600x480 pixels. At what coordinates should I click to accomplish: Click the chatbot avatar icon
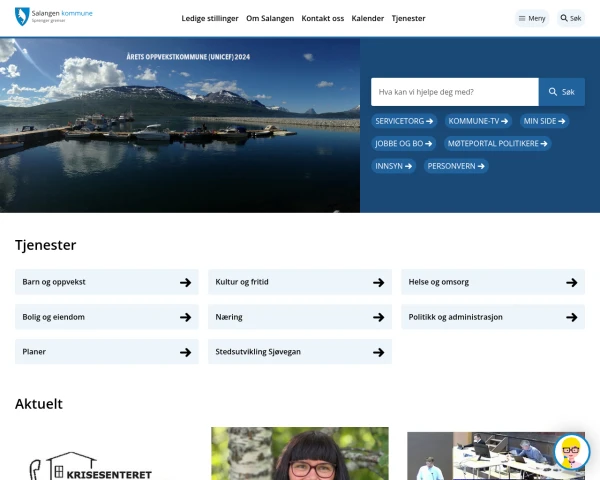[x=571, y=452]
